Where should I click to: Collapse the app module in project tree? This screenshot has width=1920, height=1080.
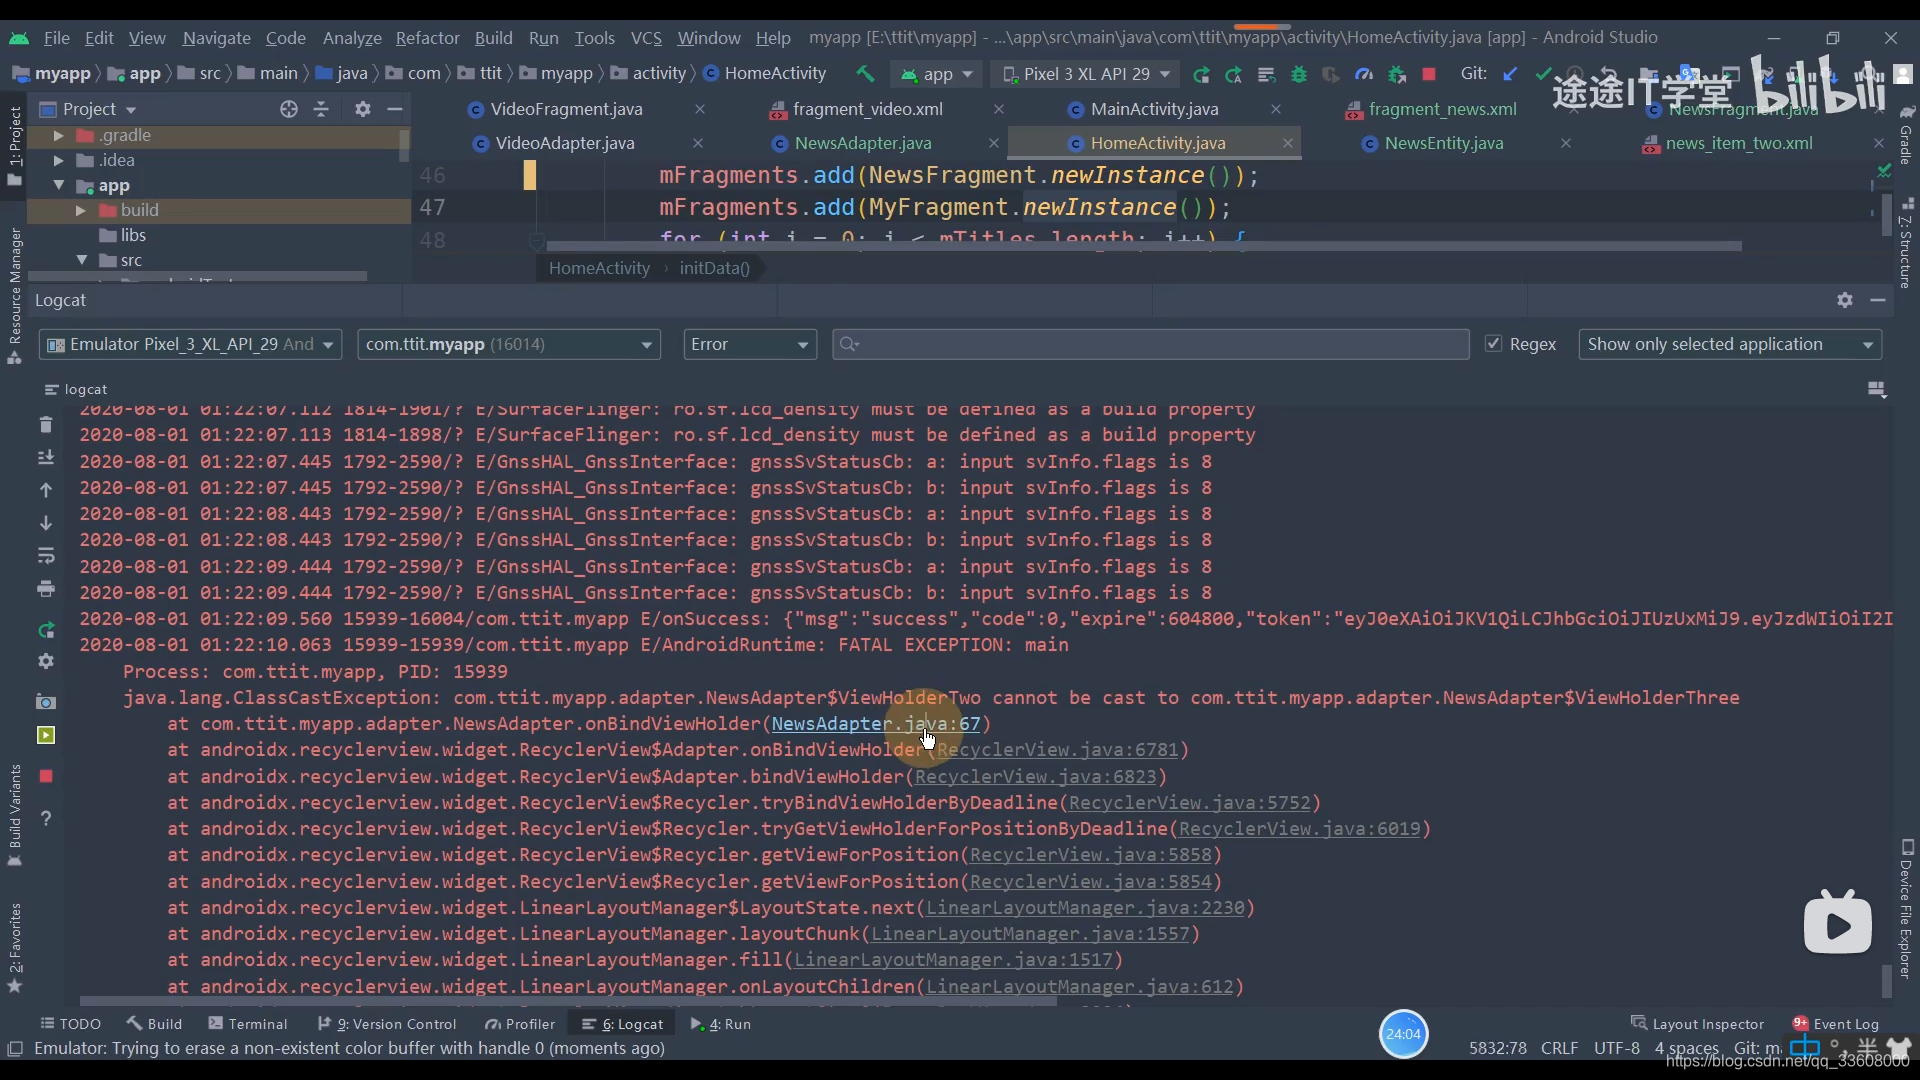(58, 185)
